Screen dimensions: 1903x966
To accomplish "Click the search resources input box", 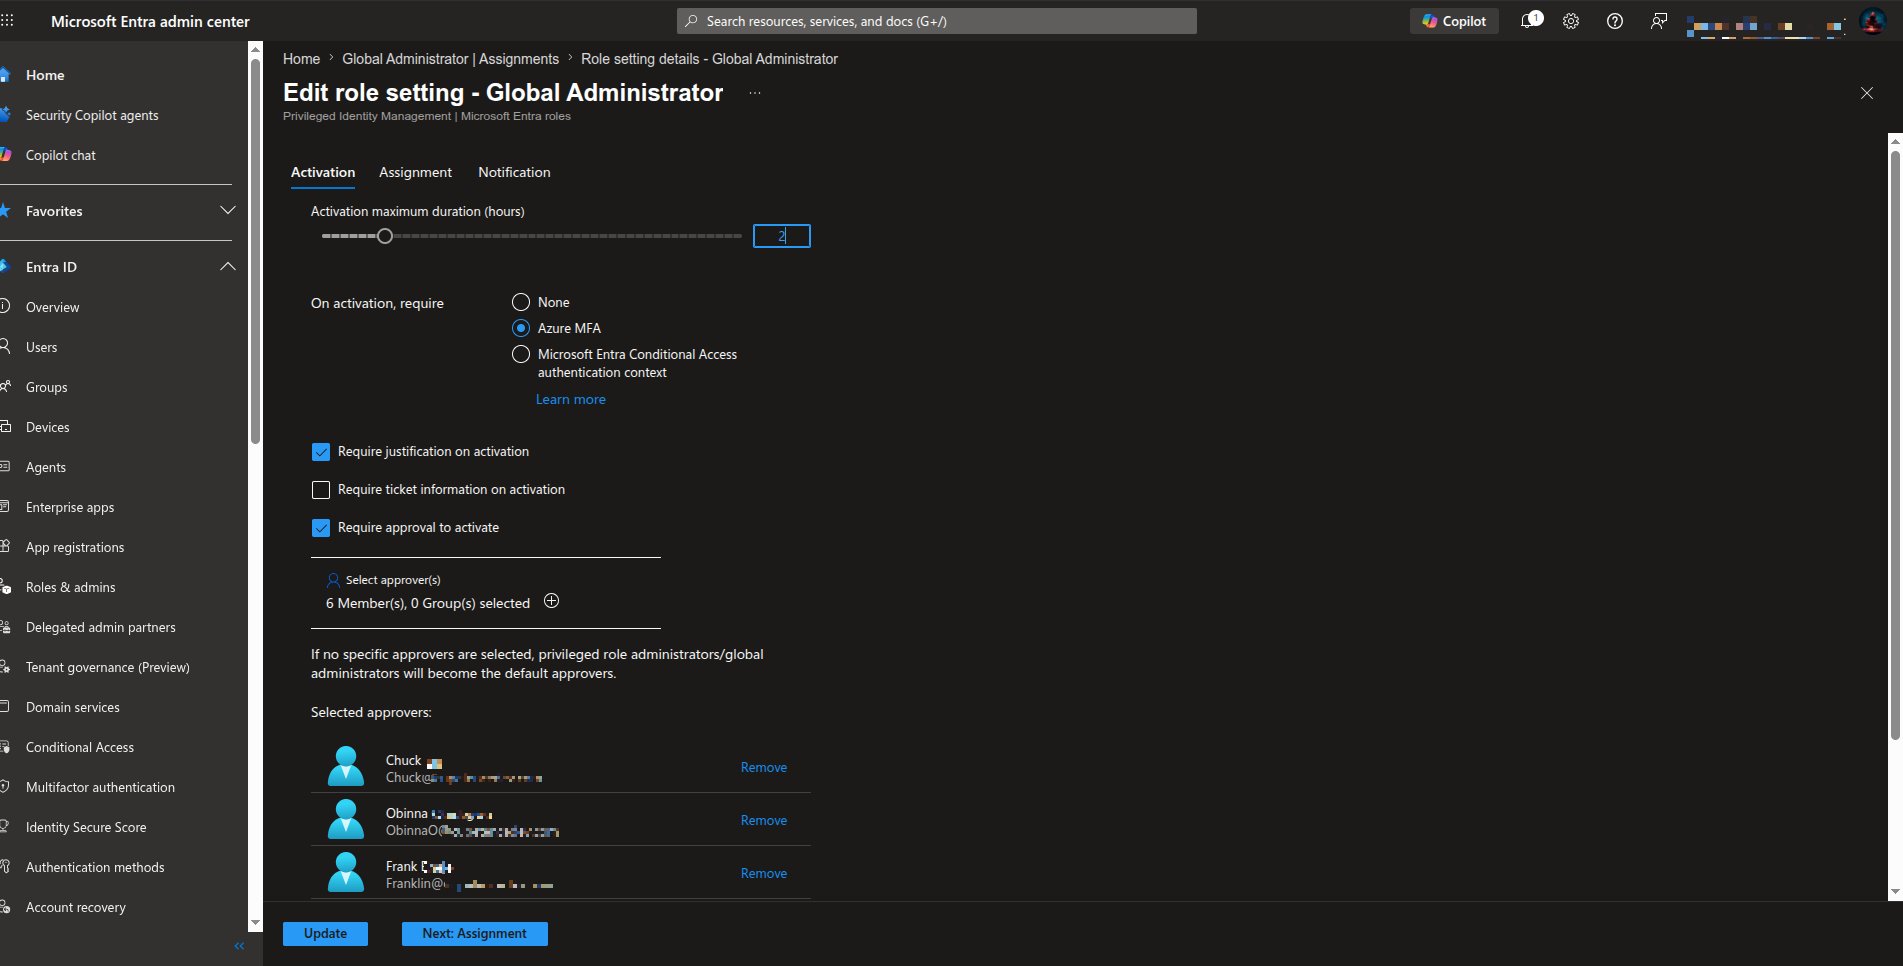I will pos(937,21).
